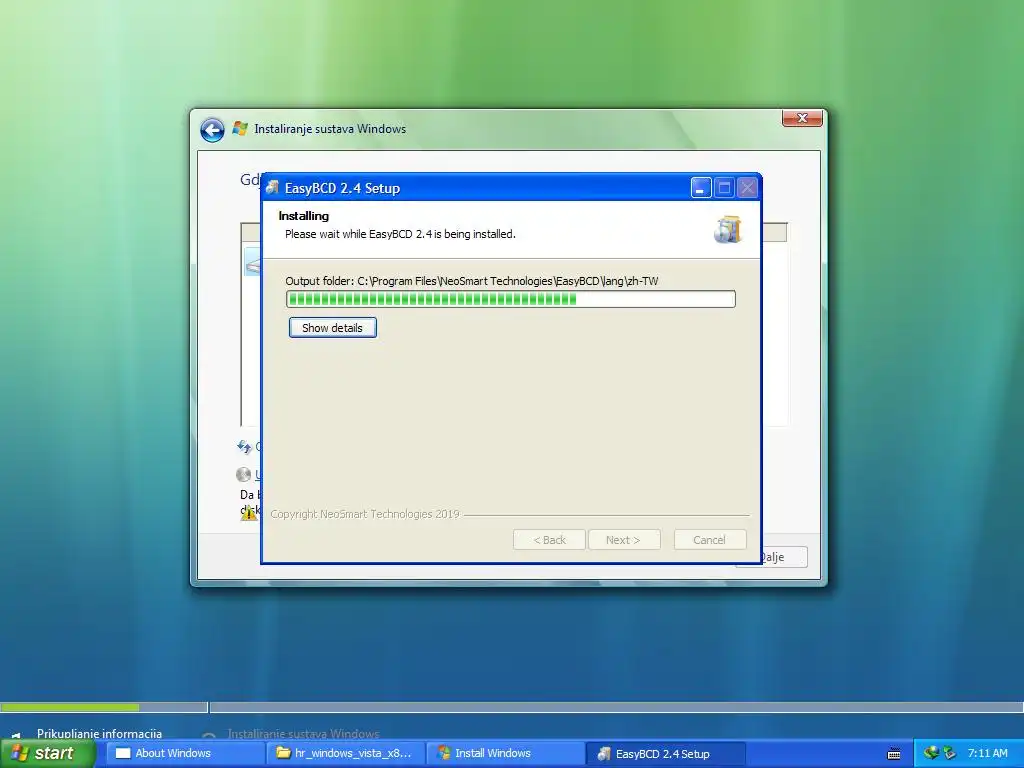Switch to Install Windows taskbar item
This screenshot has height=768, width=1024.
[x=505, y=753]
